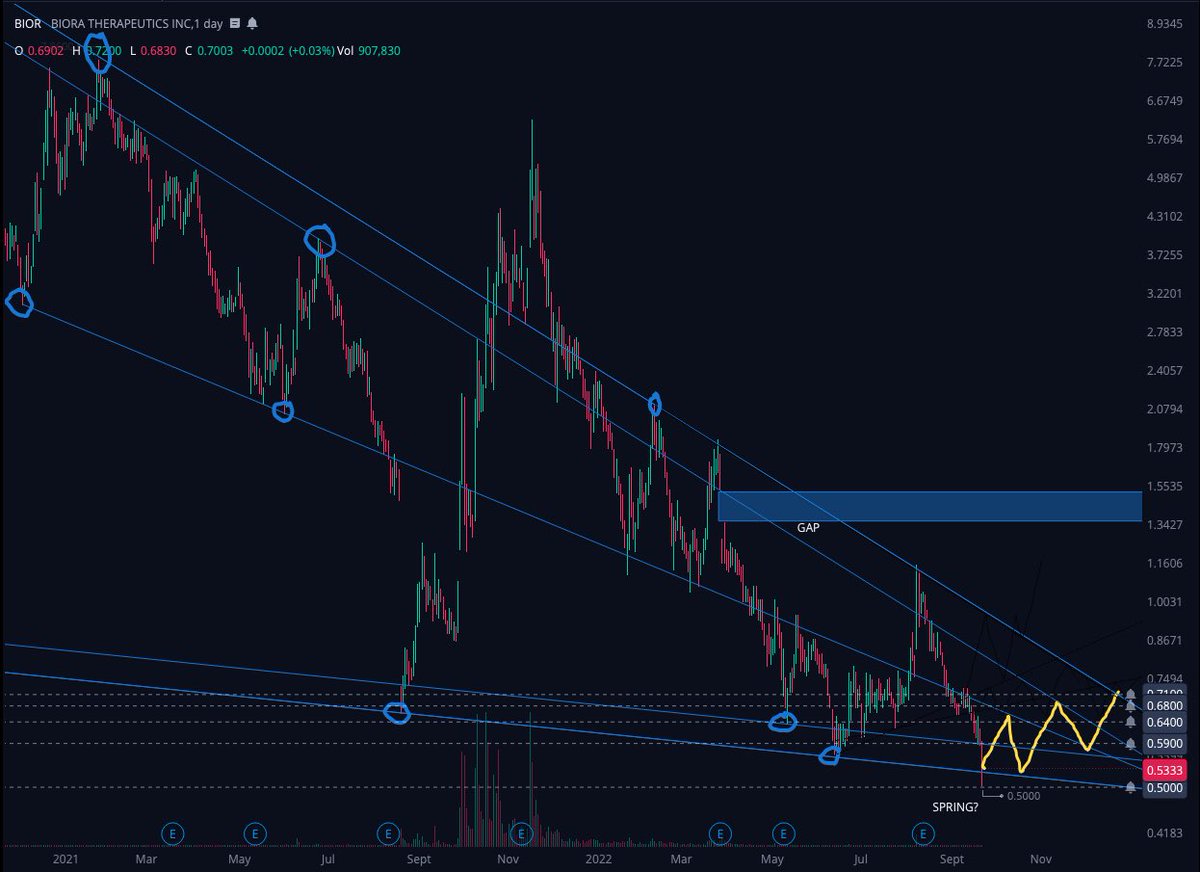1200x872 pixels.
Task: Click the 3.2201 price axis label
Action: pyautogui.click(x=1163, y=293)
